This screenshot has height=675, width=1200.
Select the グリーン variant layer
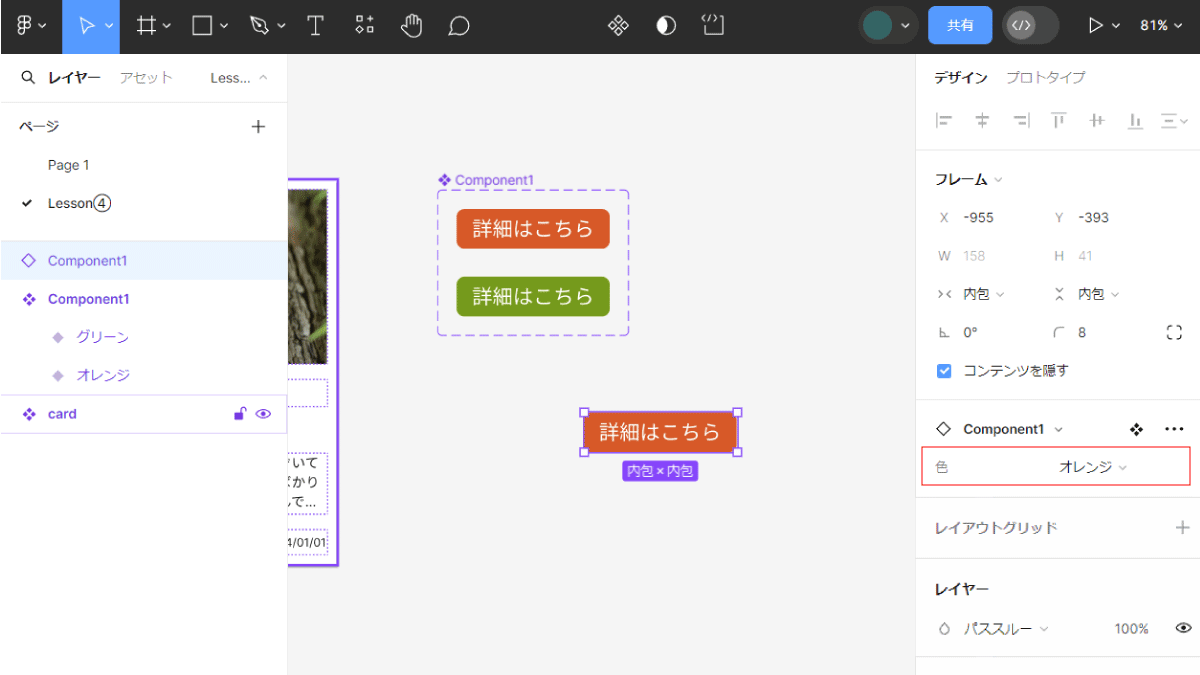pos(102,337)
